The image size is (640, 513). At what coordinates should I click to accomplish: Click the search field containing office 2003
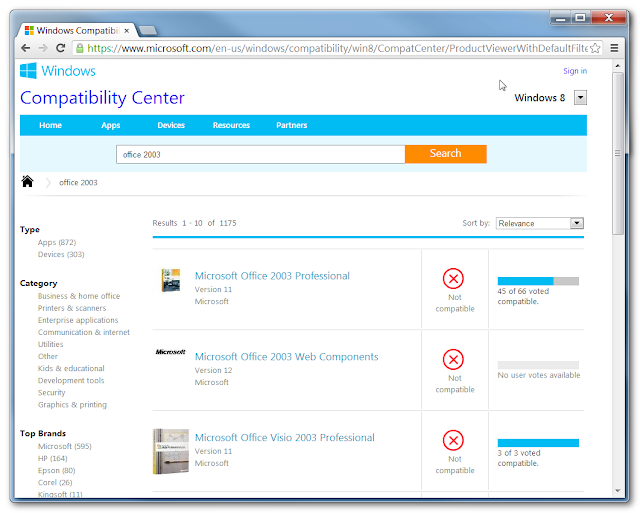[260, 154]
